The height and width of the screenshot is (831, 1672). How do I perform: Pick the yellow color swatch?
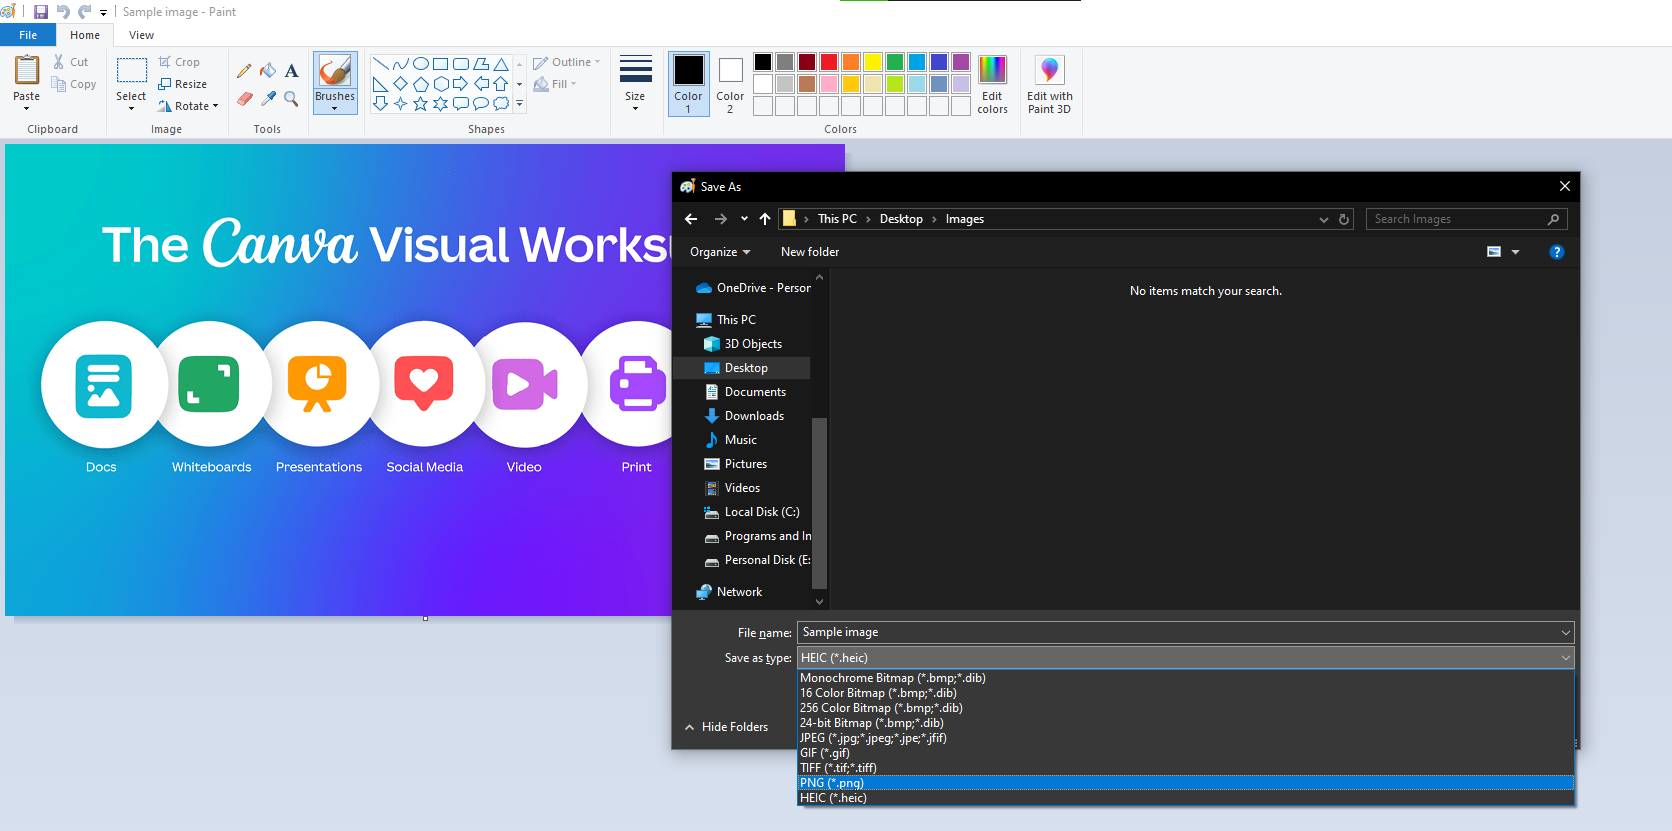(x=873, y=62)
